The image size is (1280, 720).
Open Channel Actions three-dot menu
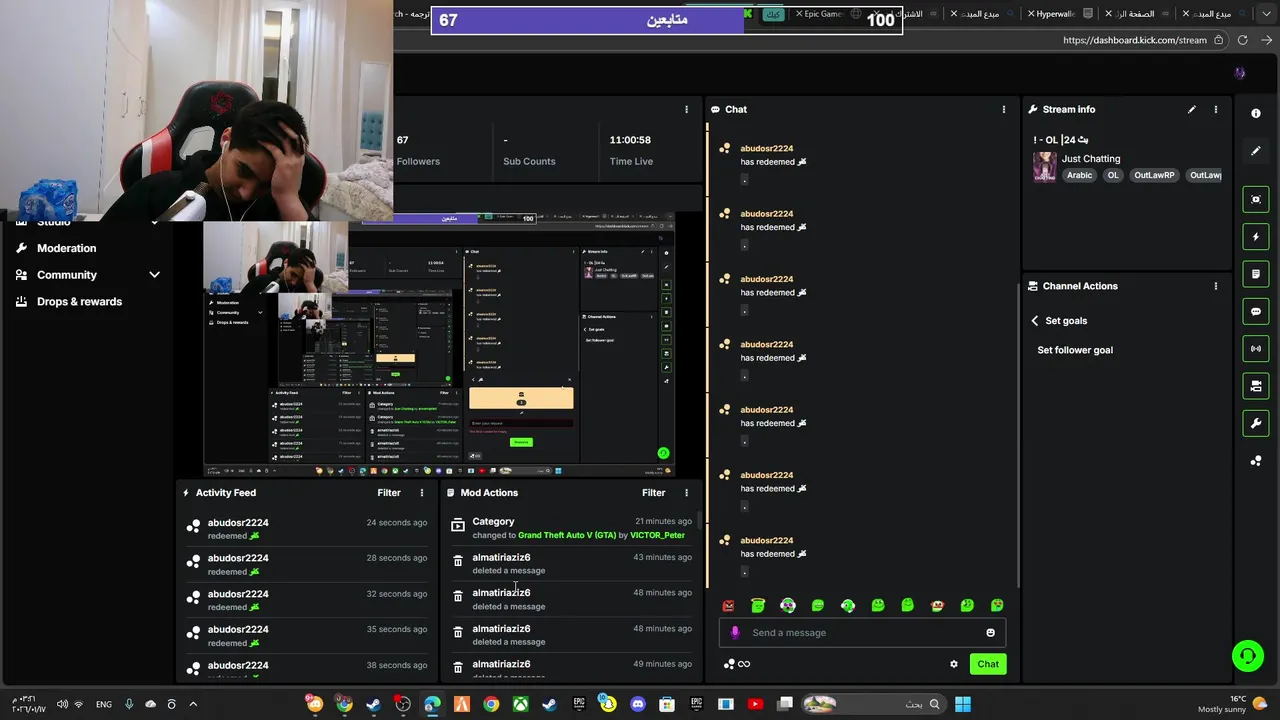1216,286
